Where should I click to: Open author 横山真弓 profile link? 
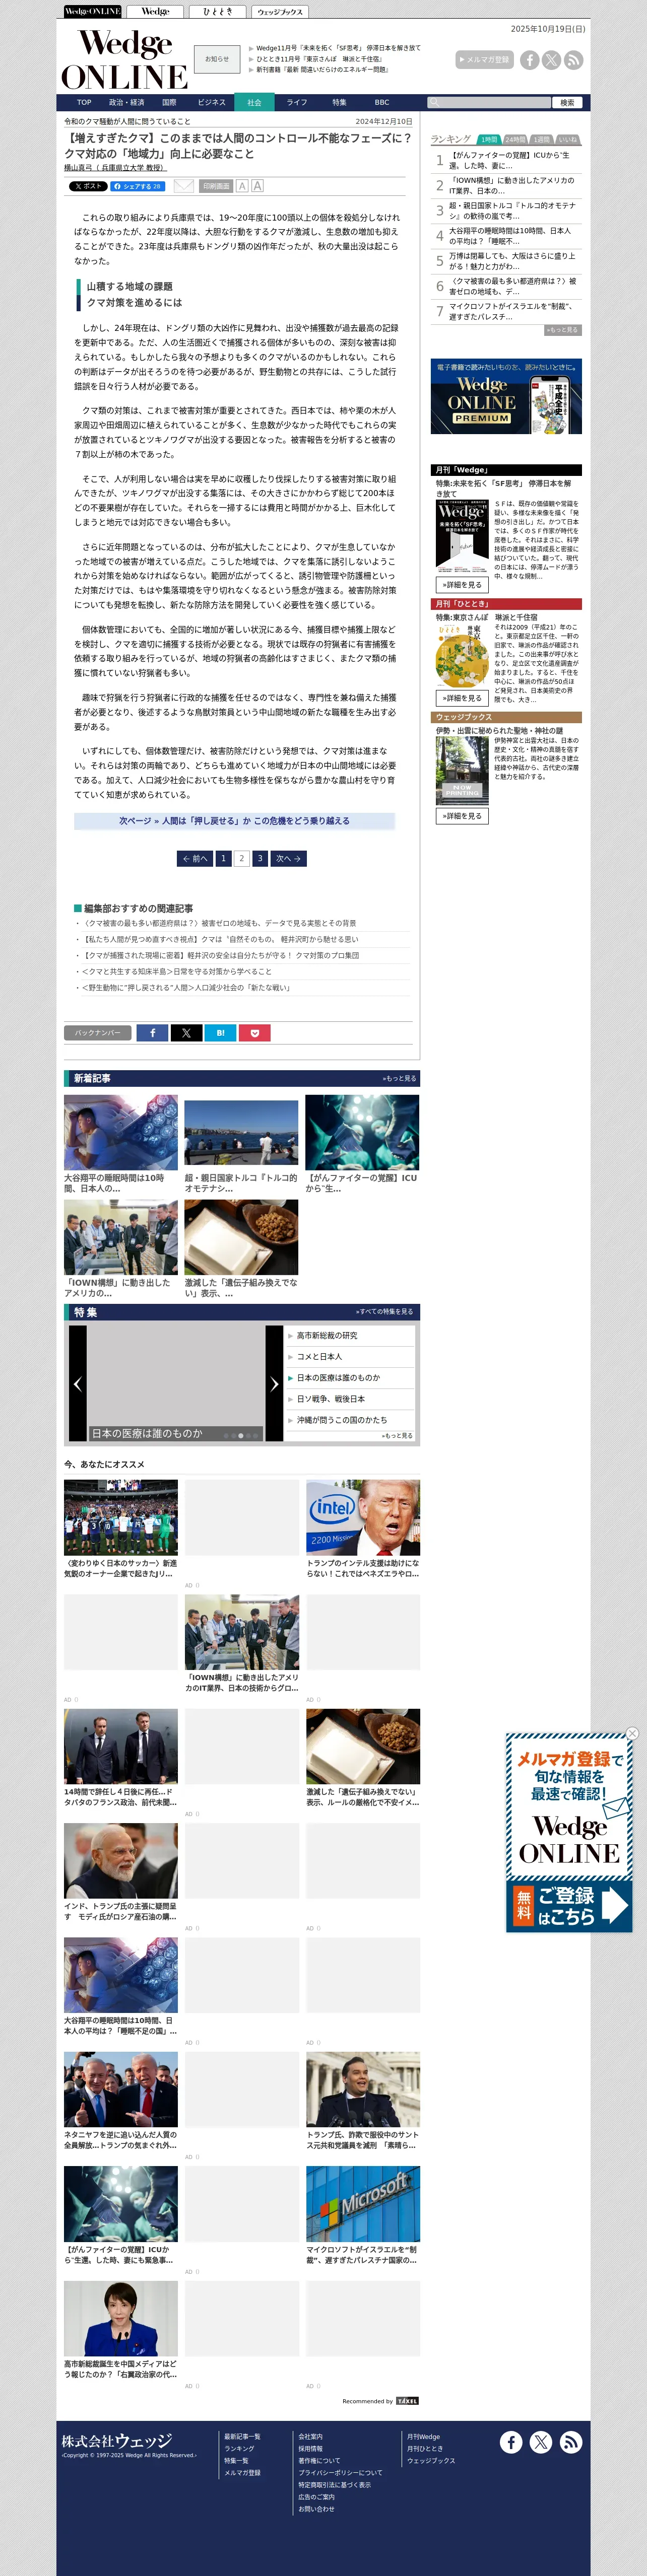click(x=115, y=168)
